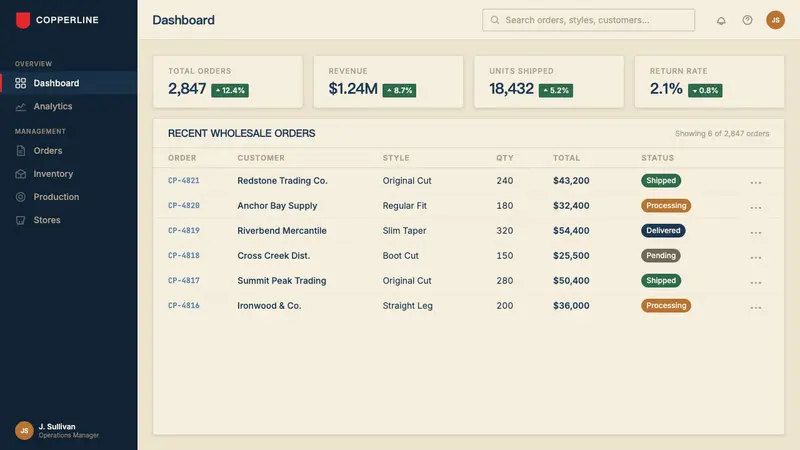Click the Dashboard grid icon in sidebar
The height and width of the screenshot is (450, 800).
pos(20,83)
